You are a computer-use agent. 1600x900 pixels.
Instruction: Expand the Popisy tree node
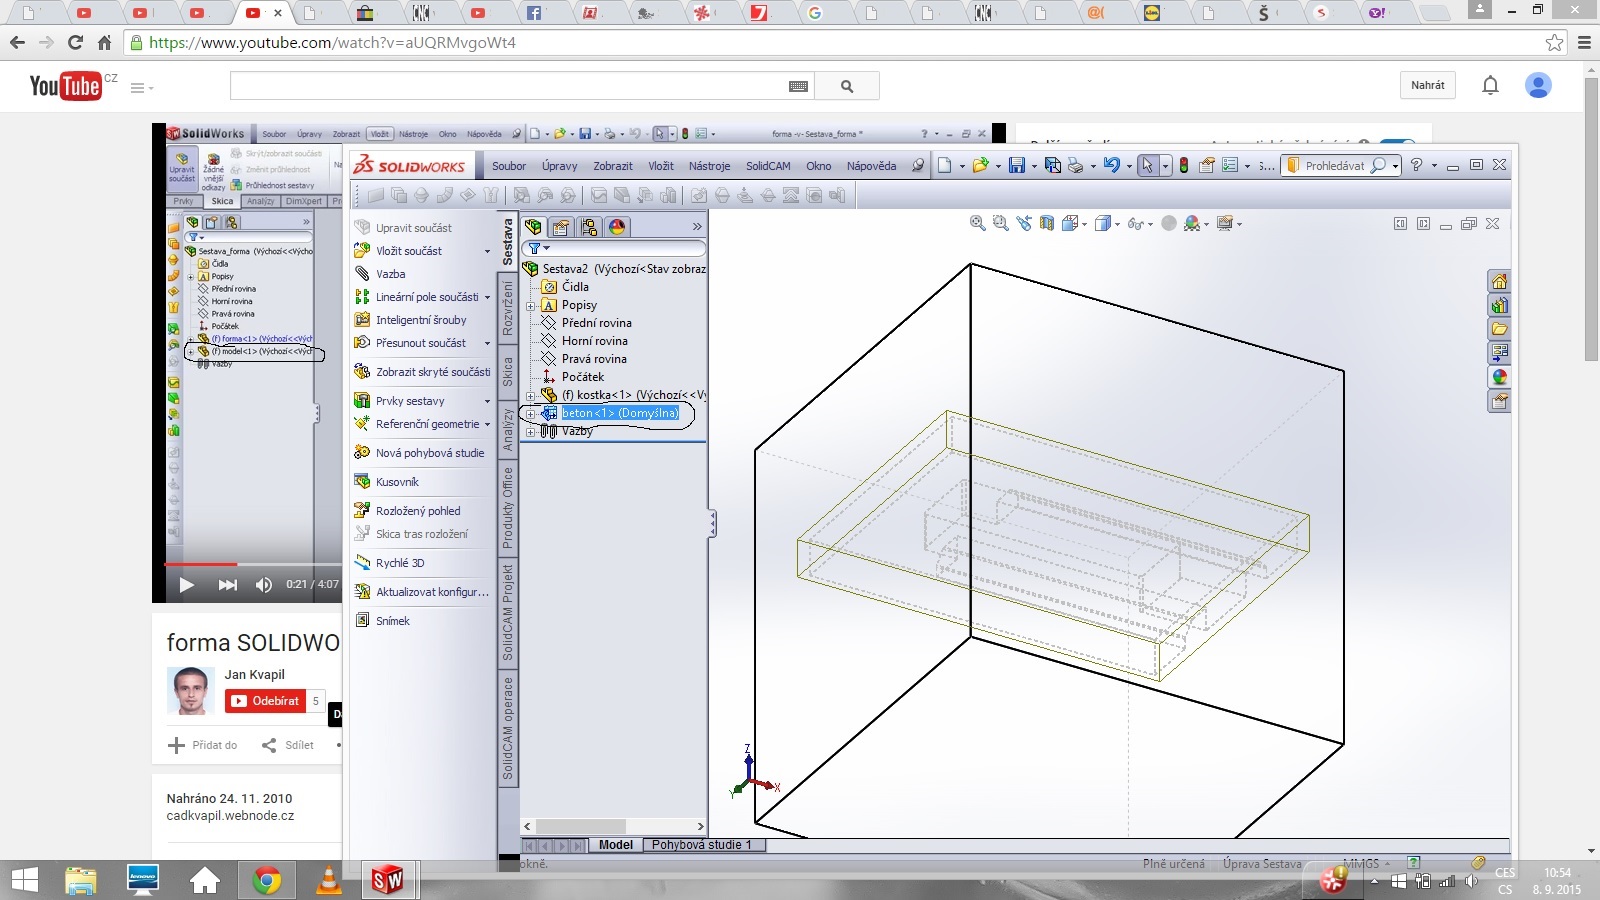pos(531,305)
